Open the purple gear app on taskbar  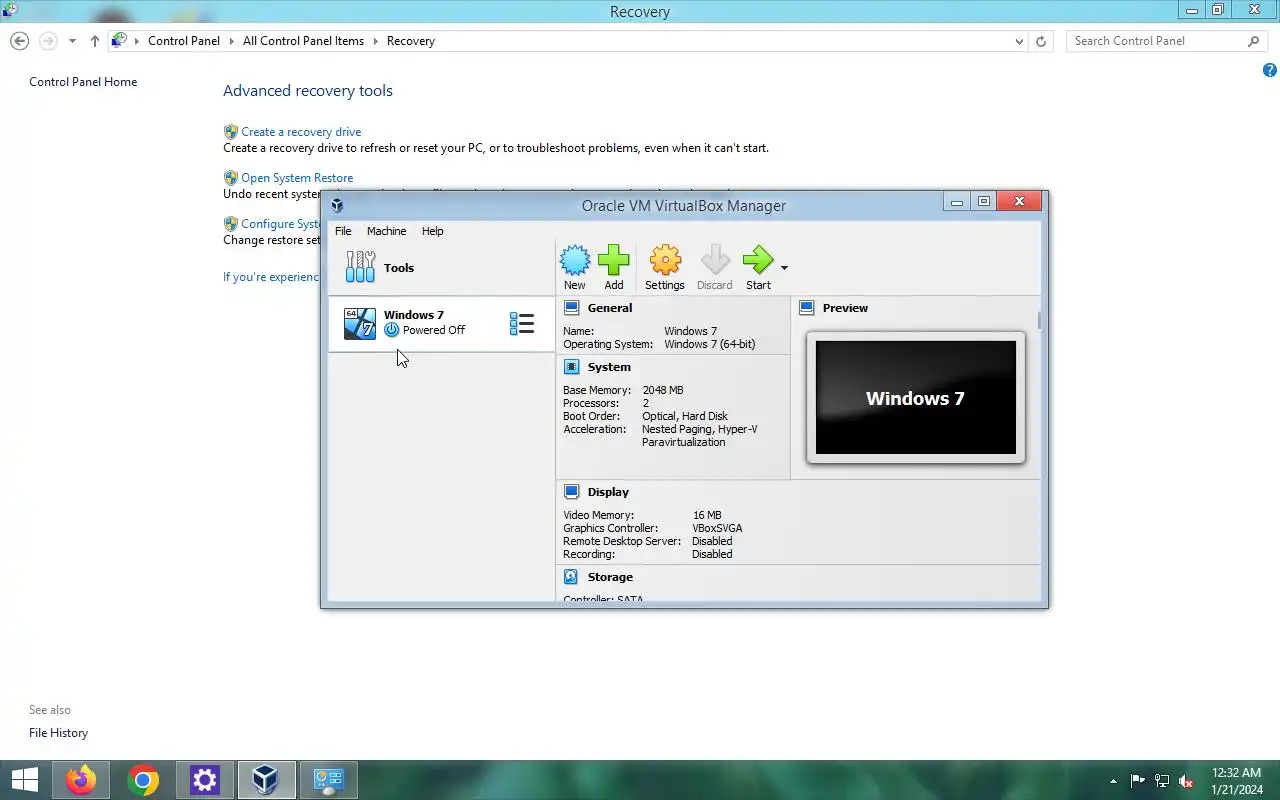(205, 780)
